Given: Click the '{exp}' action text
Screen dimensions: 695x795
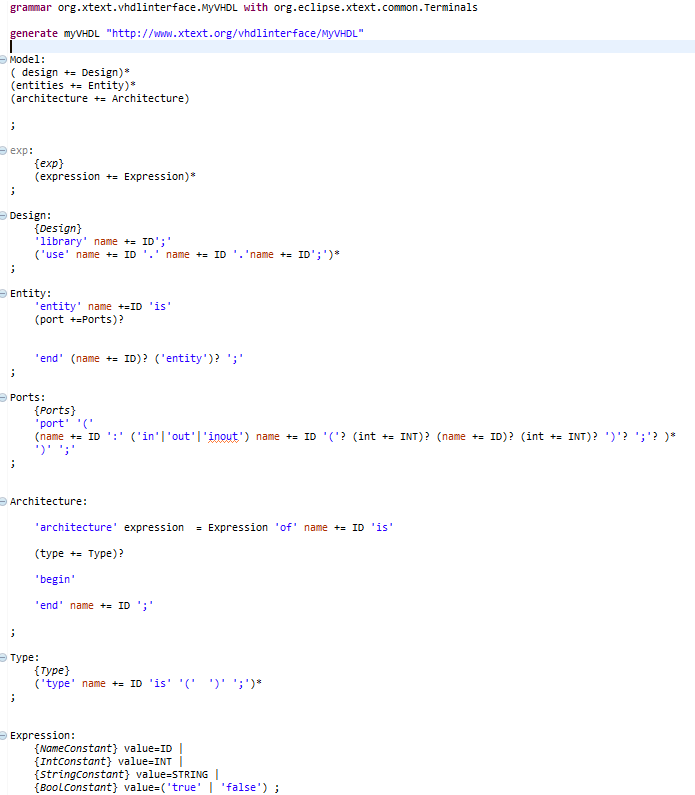Looking at the screenshot, I should pos(49,164).
